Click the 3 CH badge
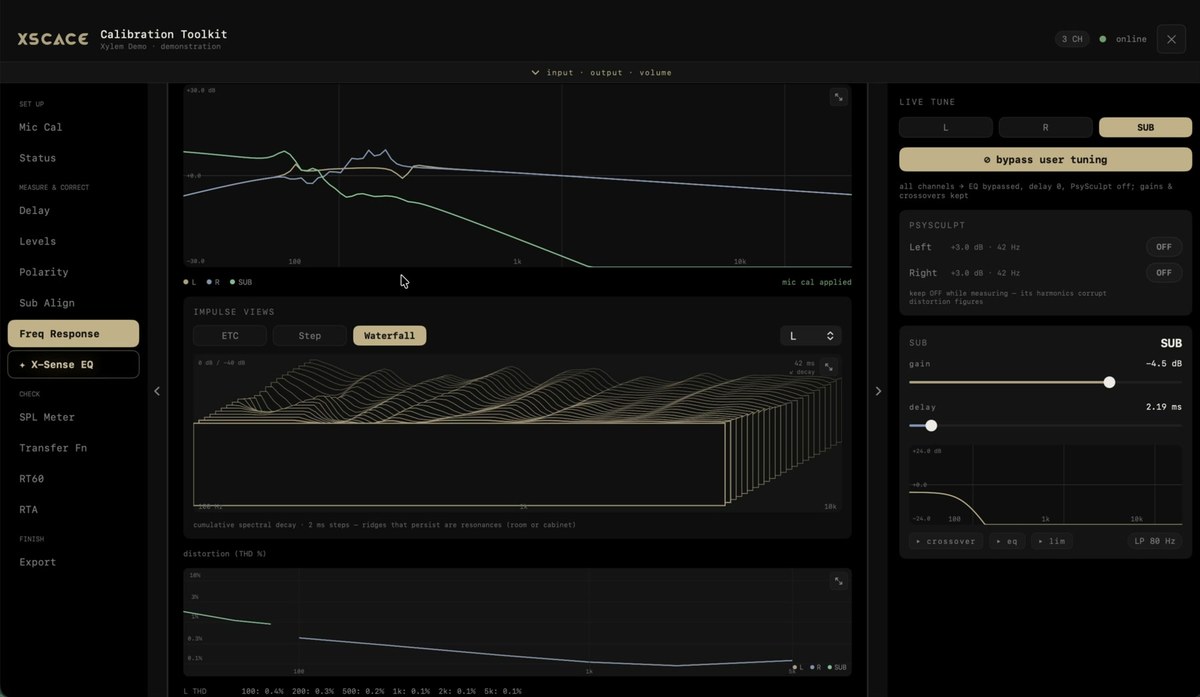 [x=1072, y=39]
